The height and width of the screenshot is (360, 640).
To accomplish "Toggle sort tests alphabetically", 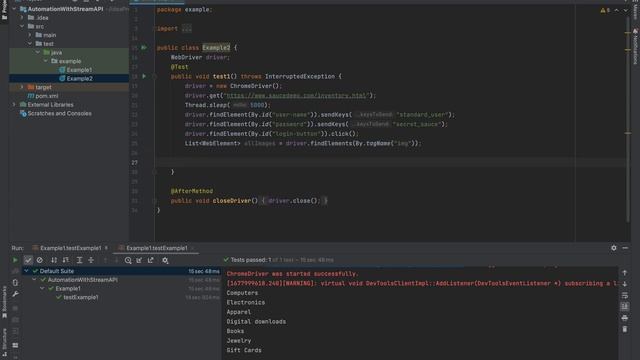I will coord(54,260).
